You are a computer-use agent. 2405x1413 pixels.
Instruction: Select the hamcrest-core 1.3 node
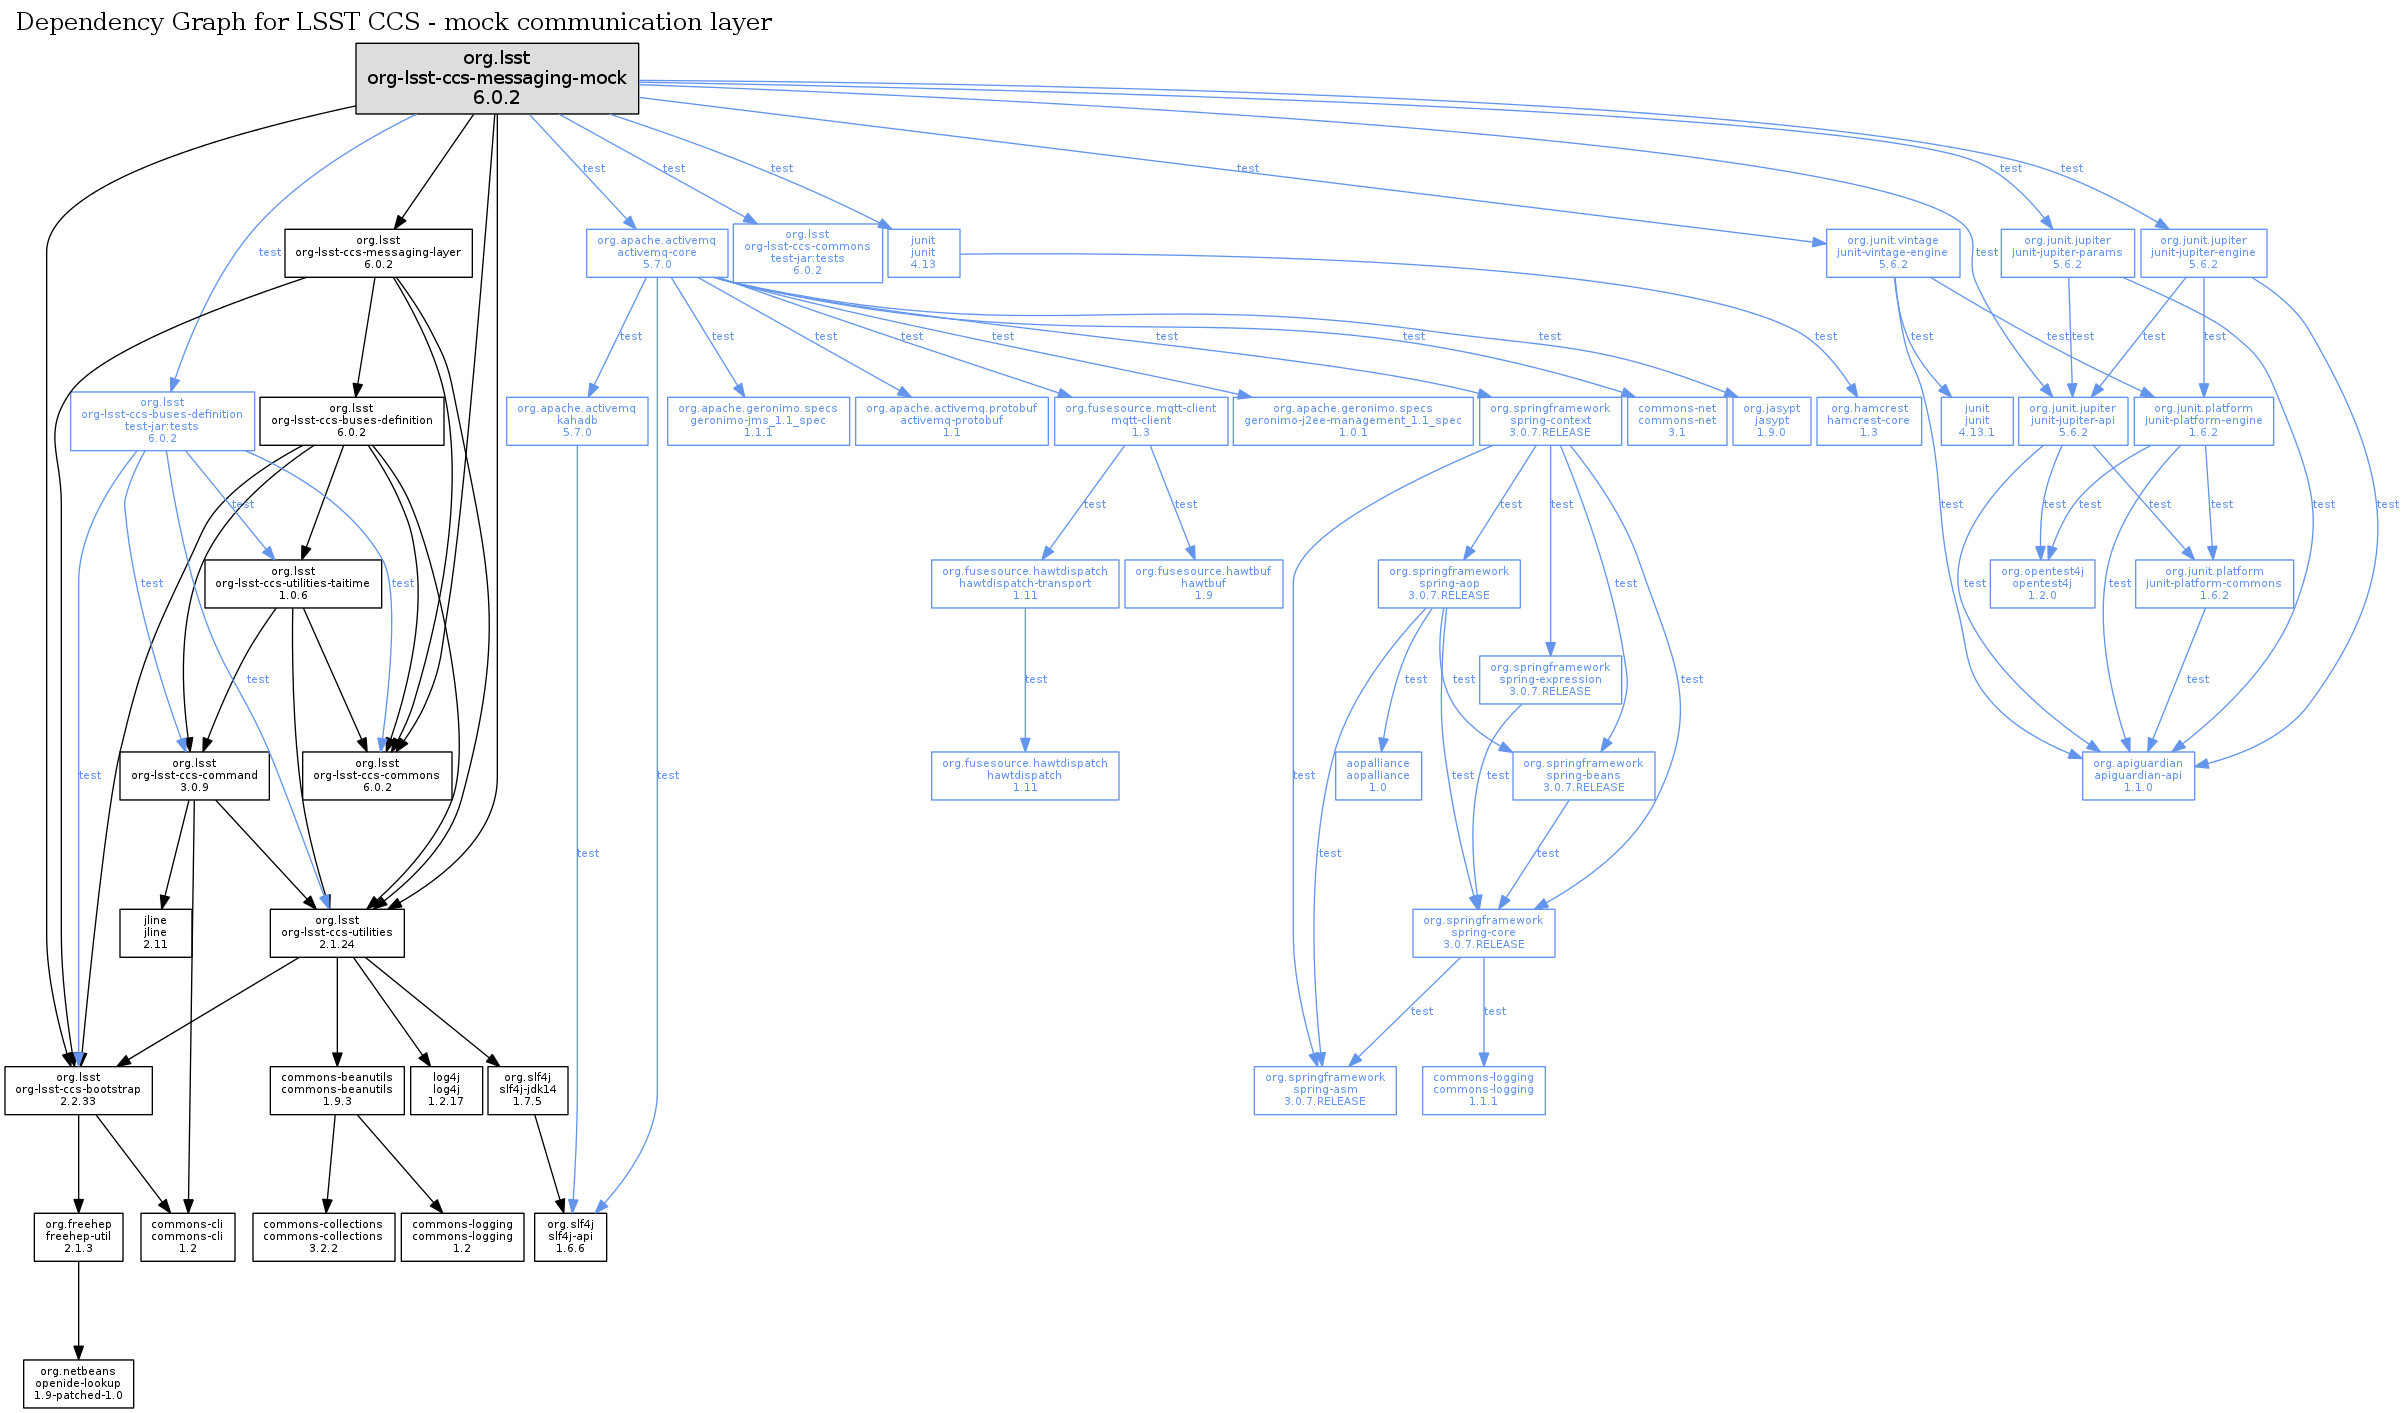[1868, 421]
